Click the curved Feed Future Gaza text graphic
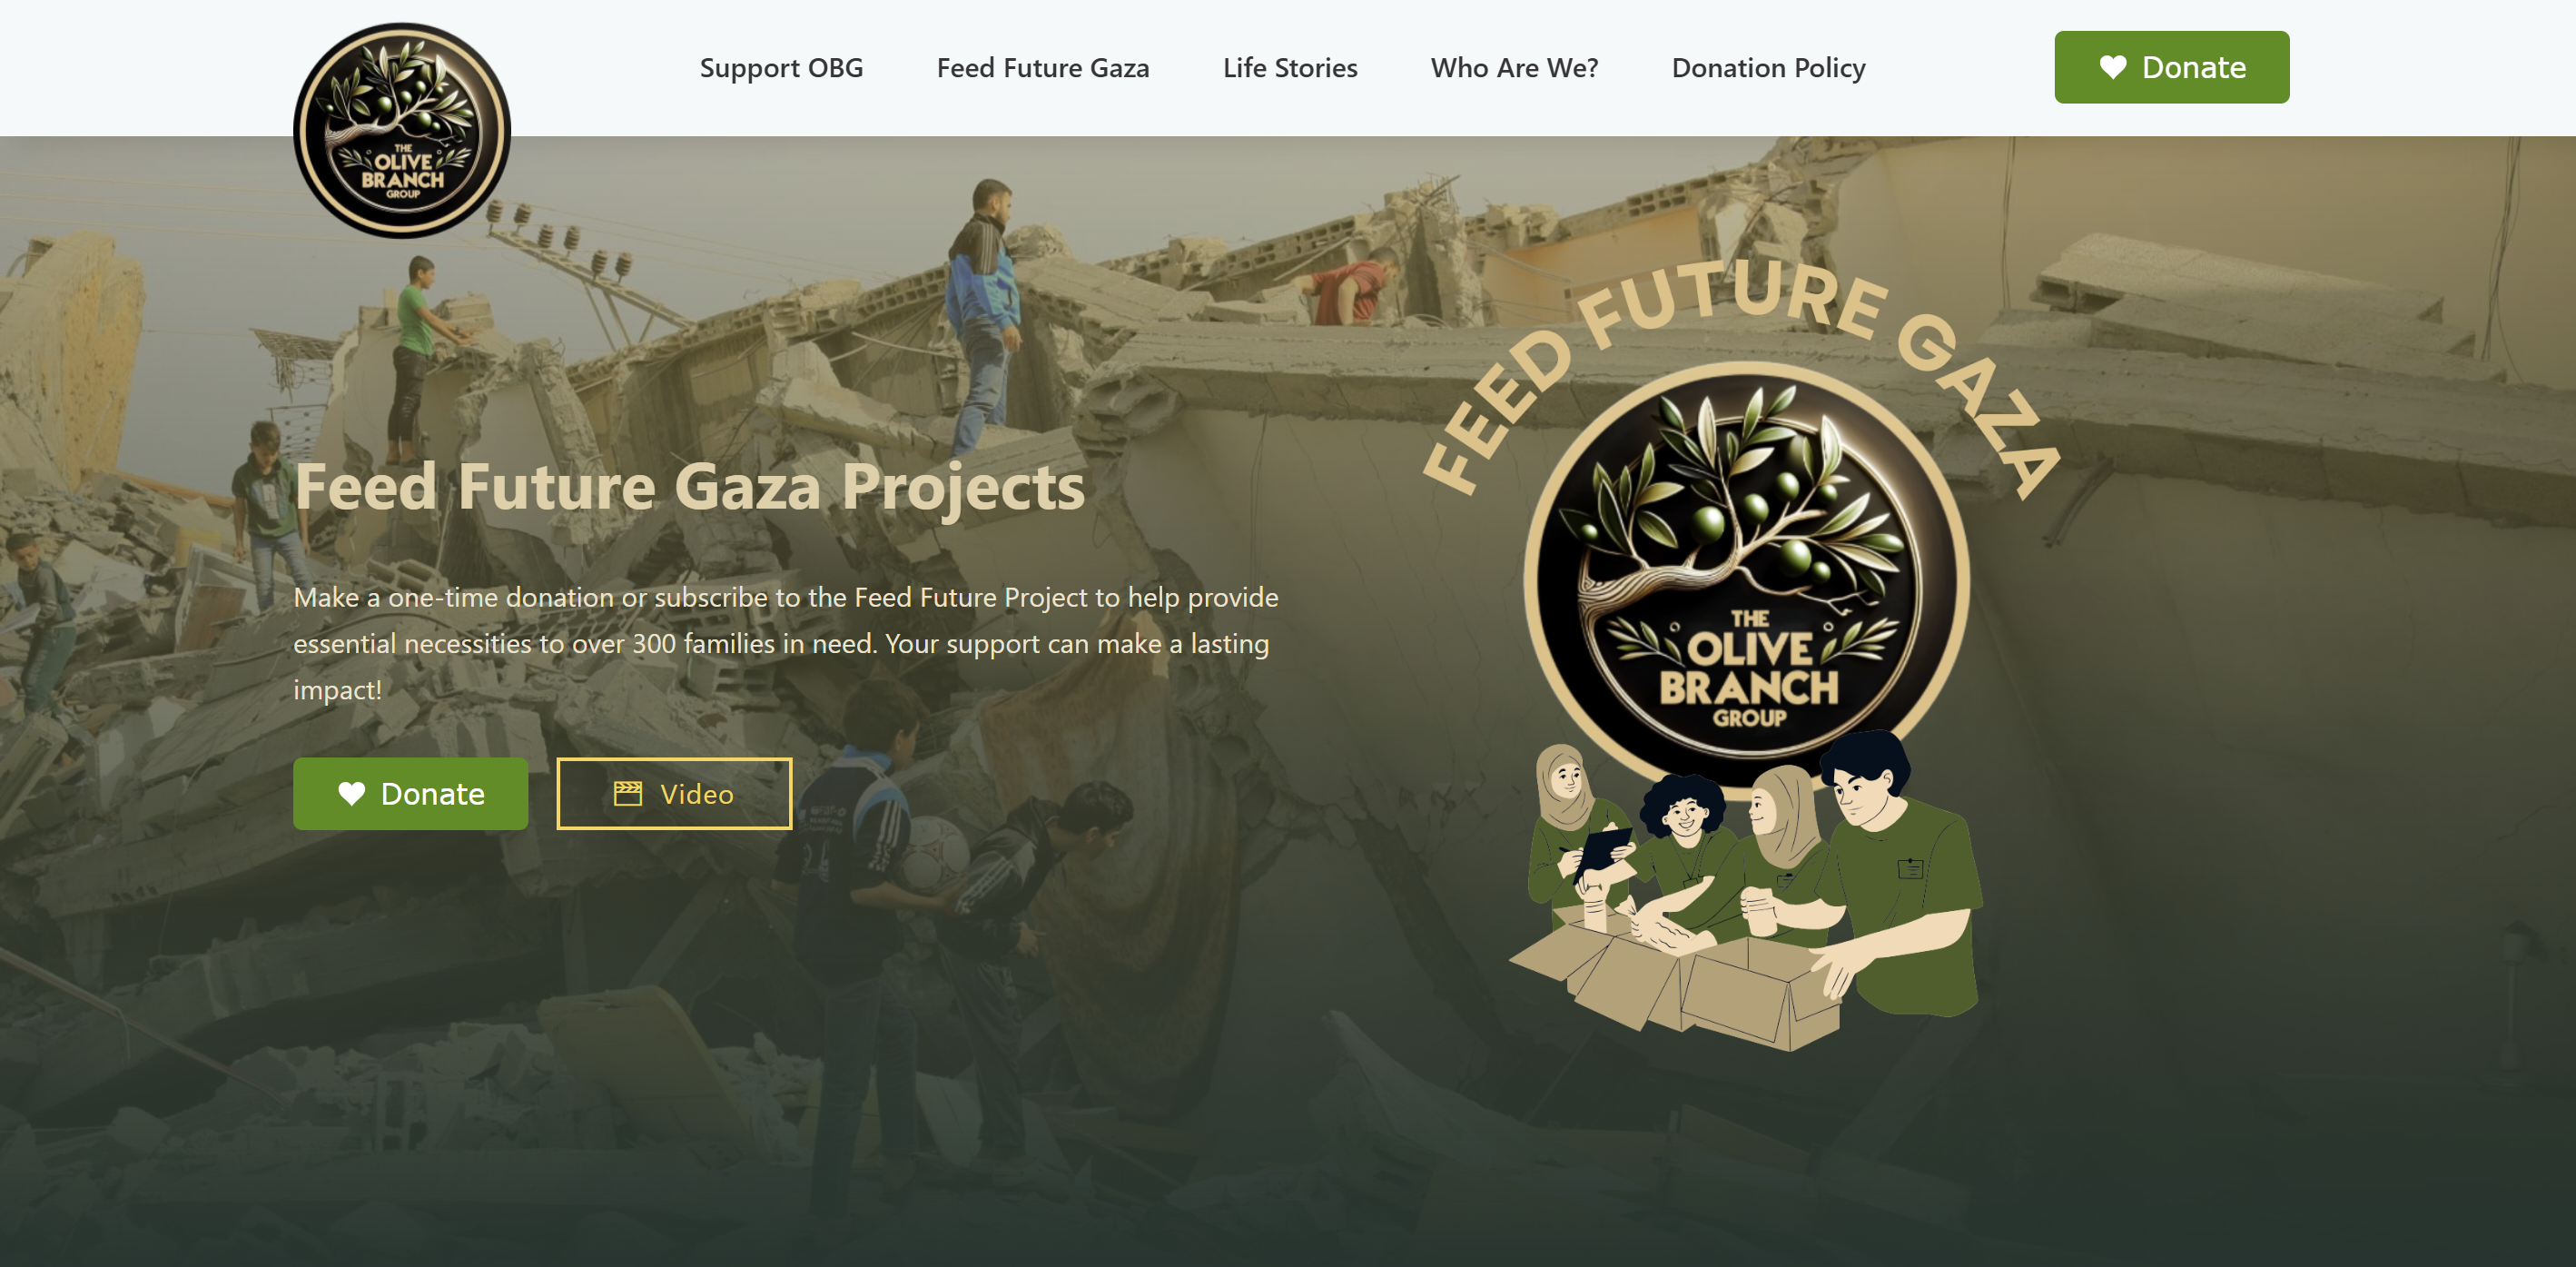 [x=1740, y=370]
